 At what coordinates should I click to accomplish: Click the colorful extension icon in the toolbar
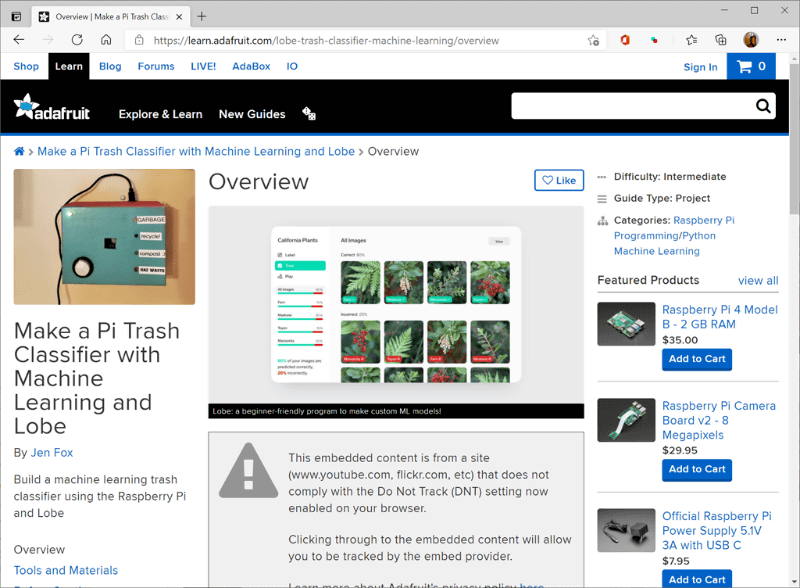tap(654, 40)
